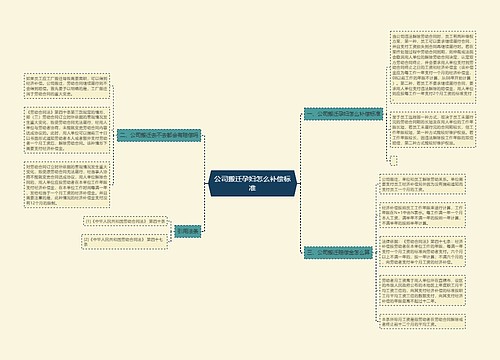Select the bottom note about 十二个月的平均工资

pyautogui.click(x=422, y=321)
